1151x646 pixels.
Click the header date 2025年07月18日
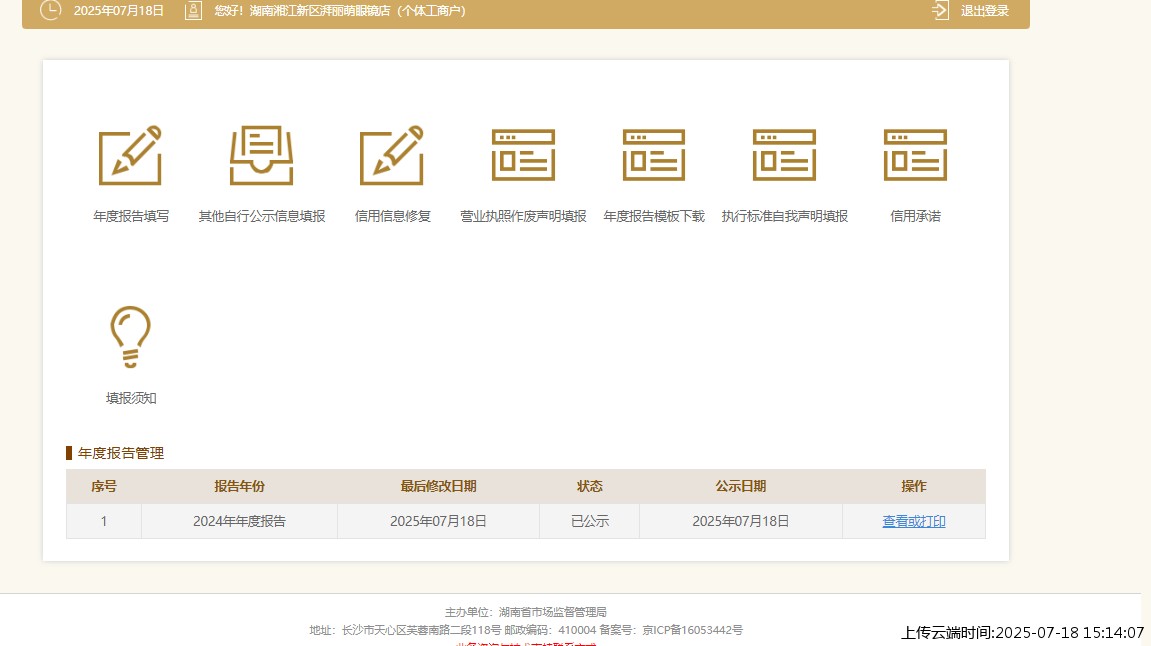[118, 11]
